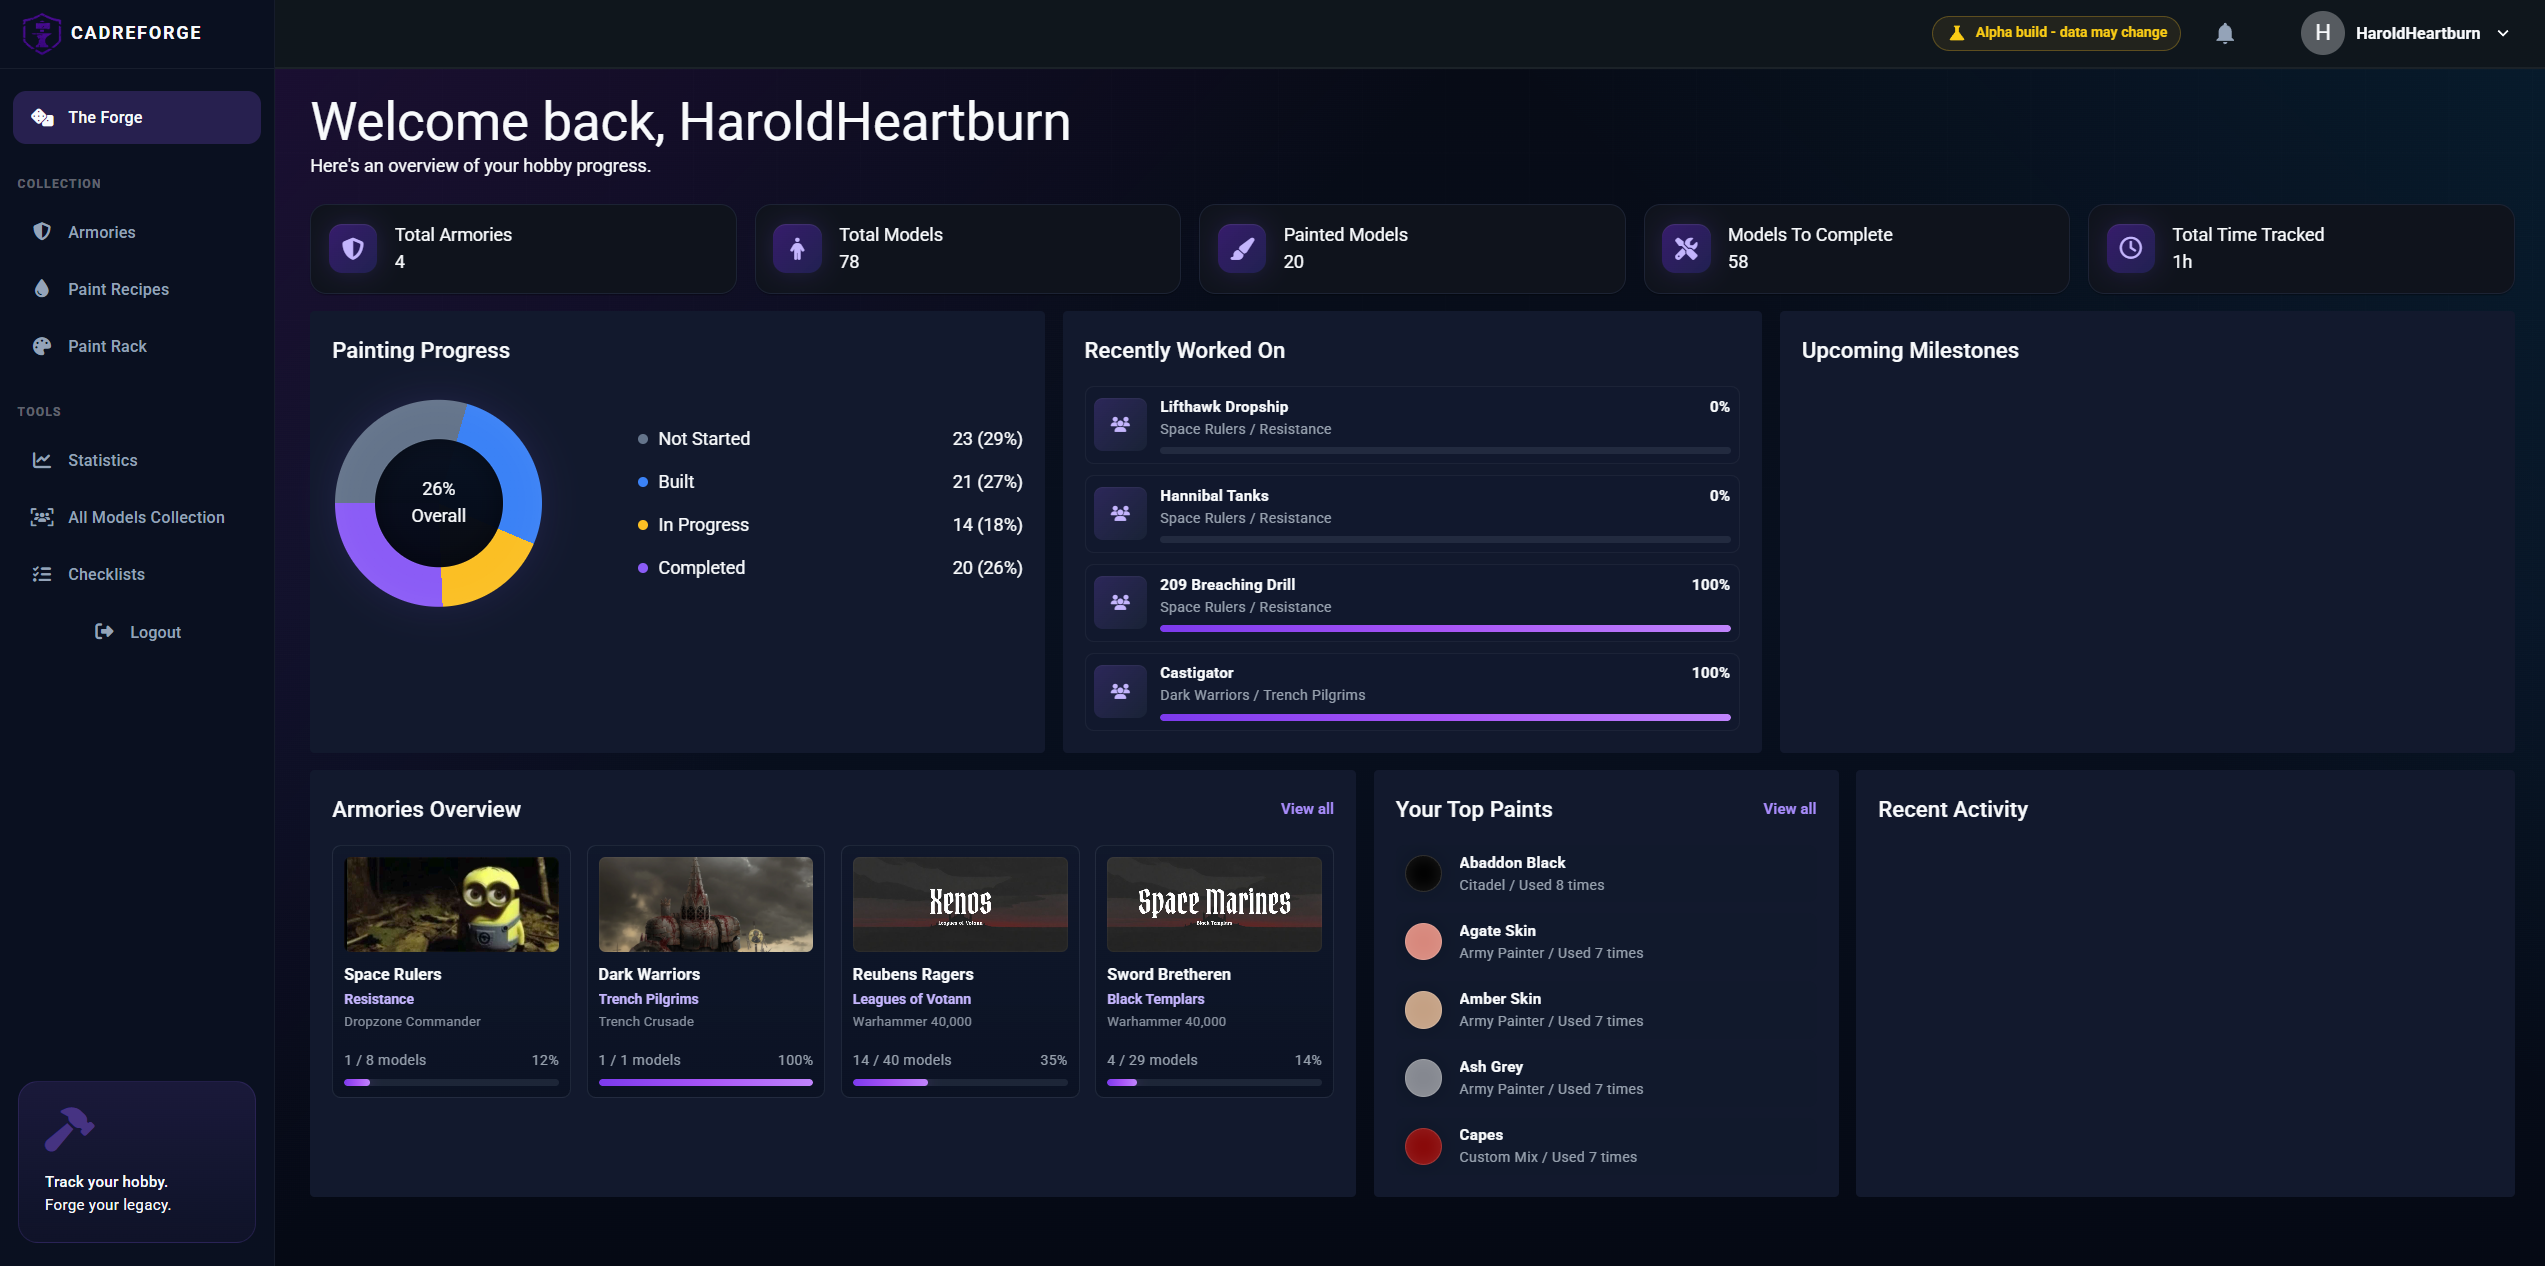Open The Forge dashboard page
Image resolution: width=2545 pixels, height=1266 pixels.
137,117
